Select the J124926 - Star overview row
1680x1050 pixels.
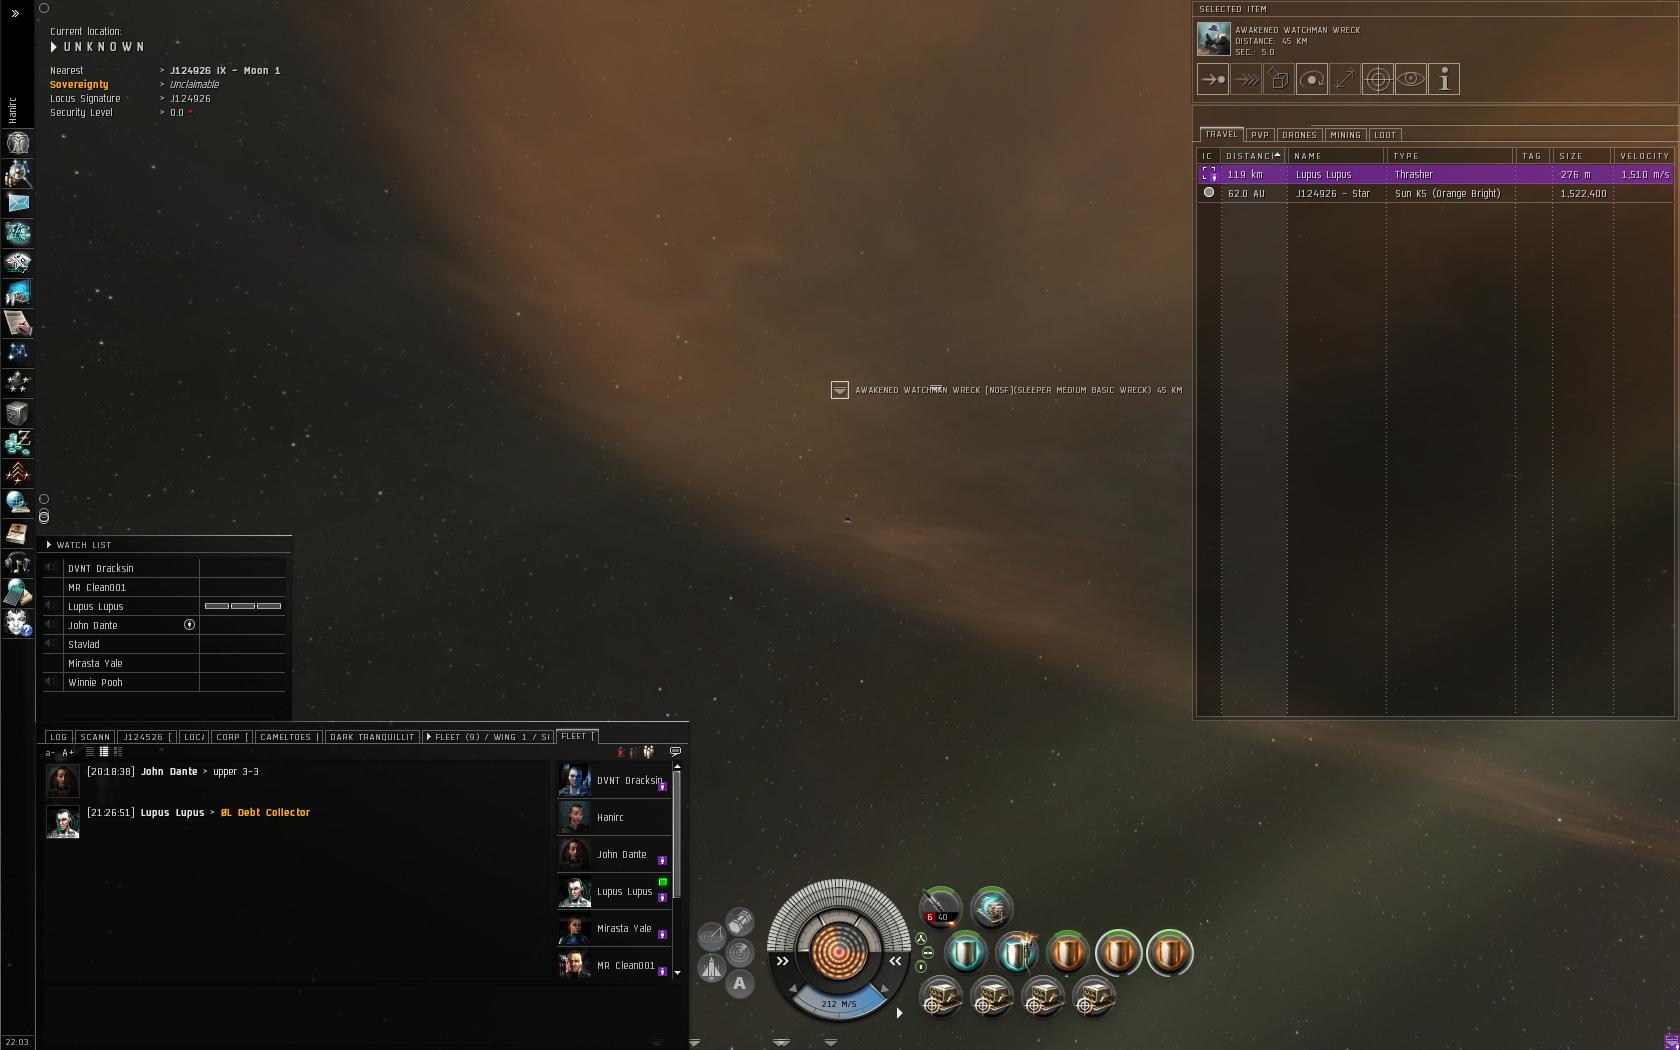(x=1435, y=194)
